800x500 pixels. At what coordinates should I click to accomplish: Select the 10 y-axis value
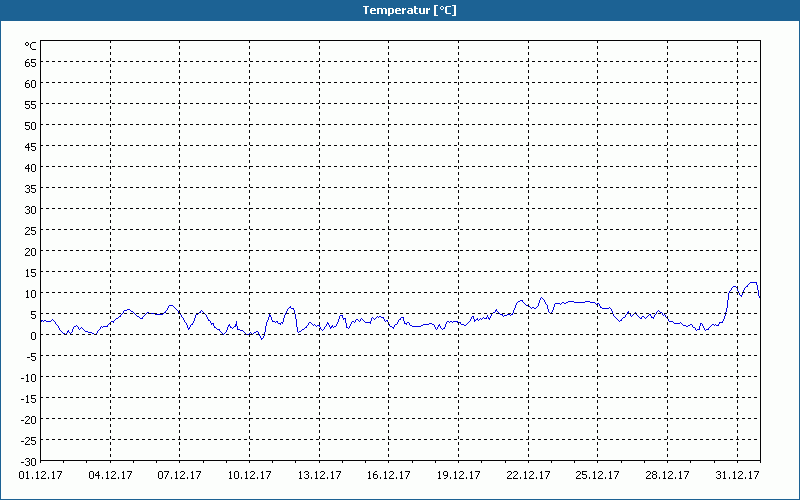tap(31, 294)
